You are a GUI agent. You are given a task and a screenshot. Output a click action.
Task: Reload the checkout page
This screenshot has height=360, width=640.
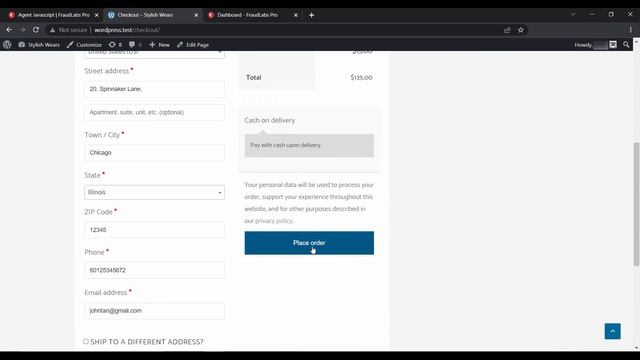(x=36, y=30)
